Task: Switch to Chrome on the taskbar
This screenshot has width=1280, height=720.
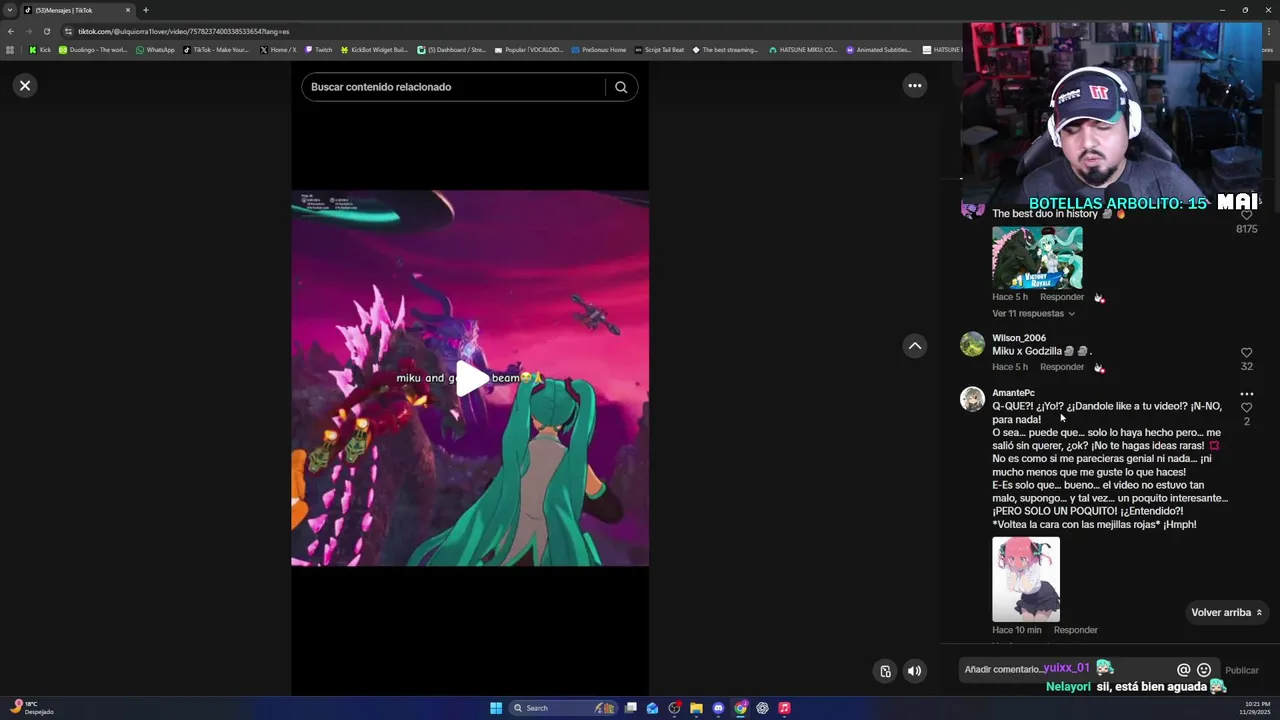Action: click(741, 708)
